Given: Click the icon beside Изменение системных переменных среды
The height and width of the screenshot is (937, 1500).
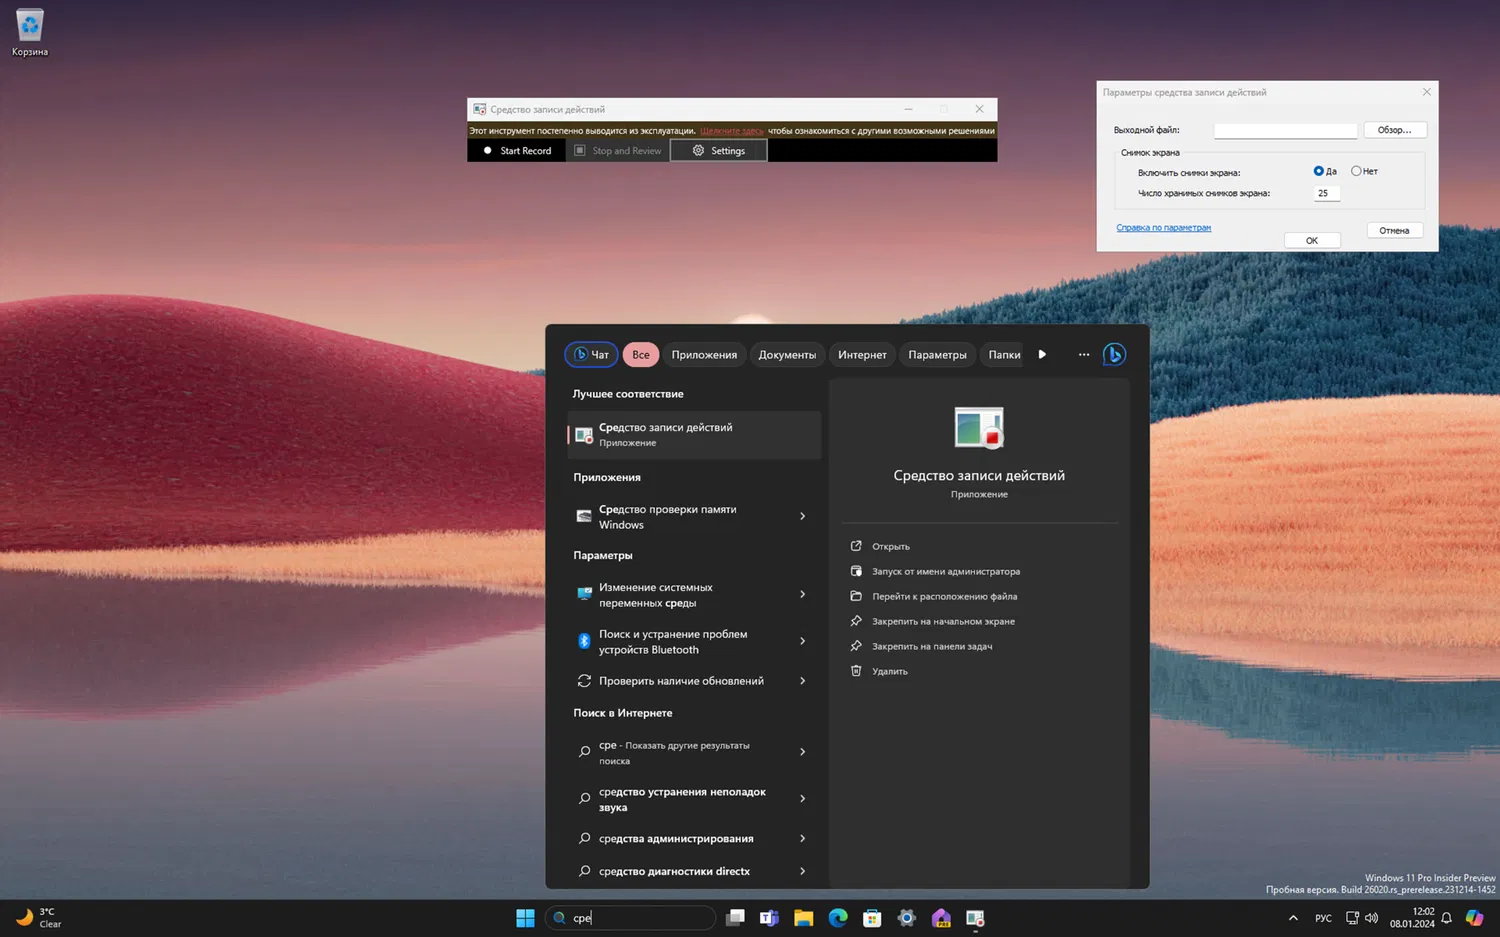Looking at the screenshot, I should pyautogui.click(x=584, y=594).
